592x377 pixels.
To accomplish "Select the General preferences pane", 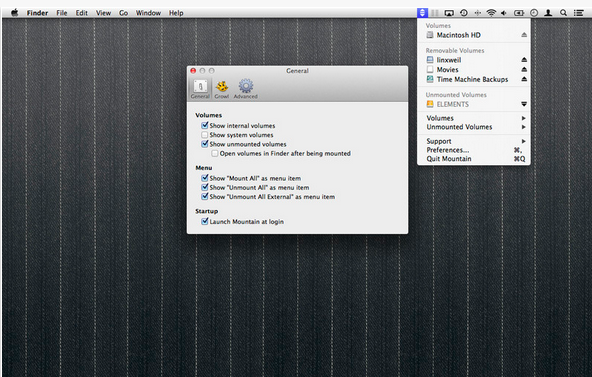I will tap(200, 89).
